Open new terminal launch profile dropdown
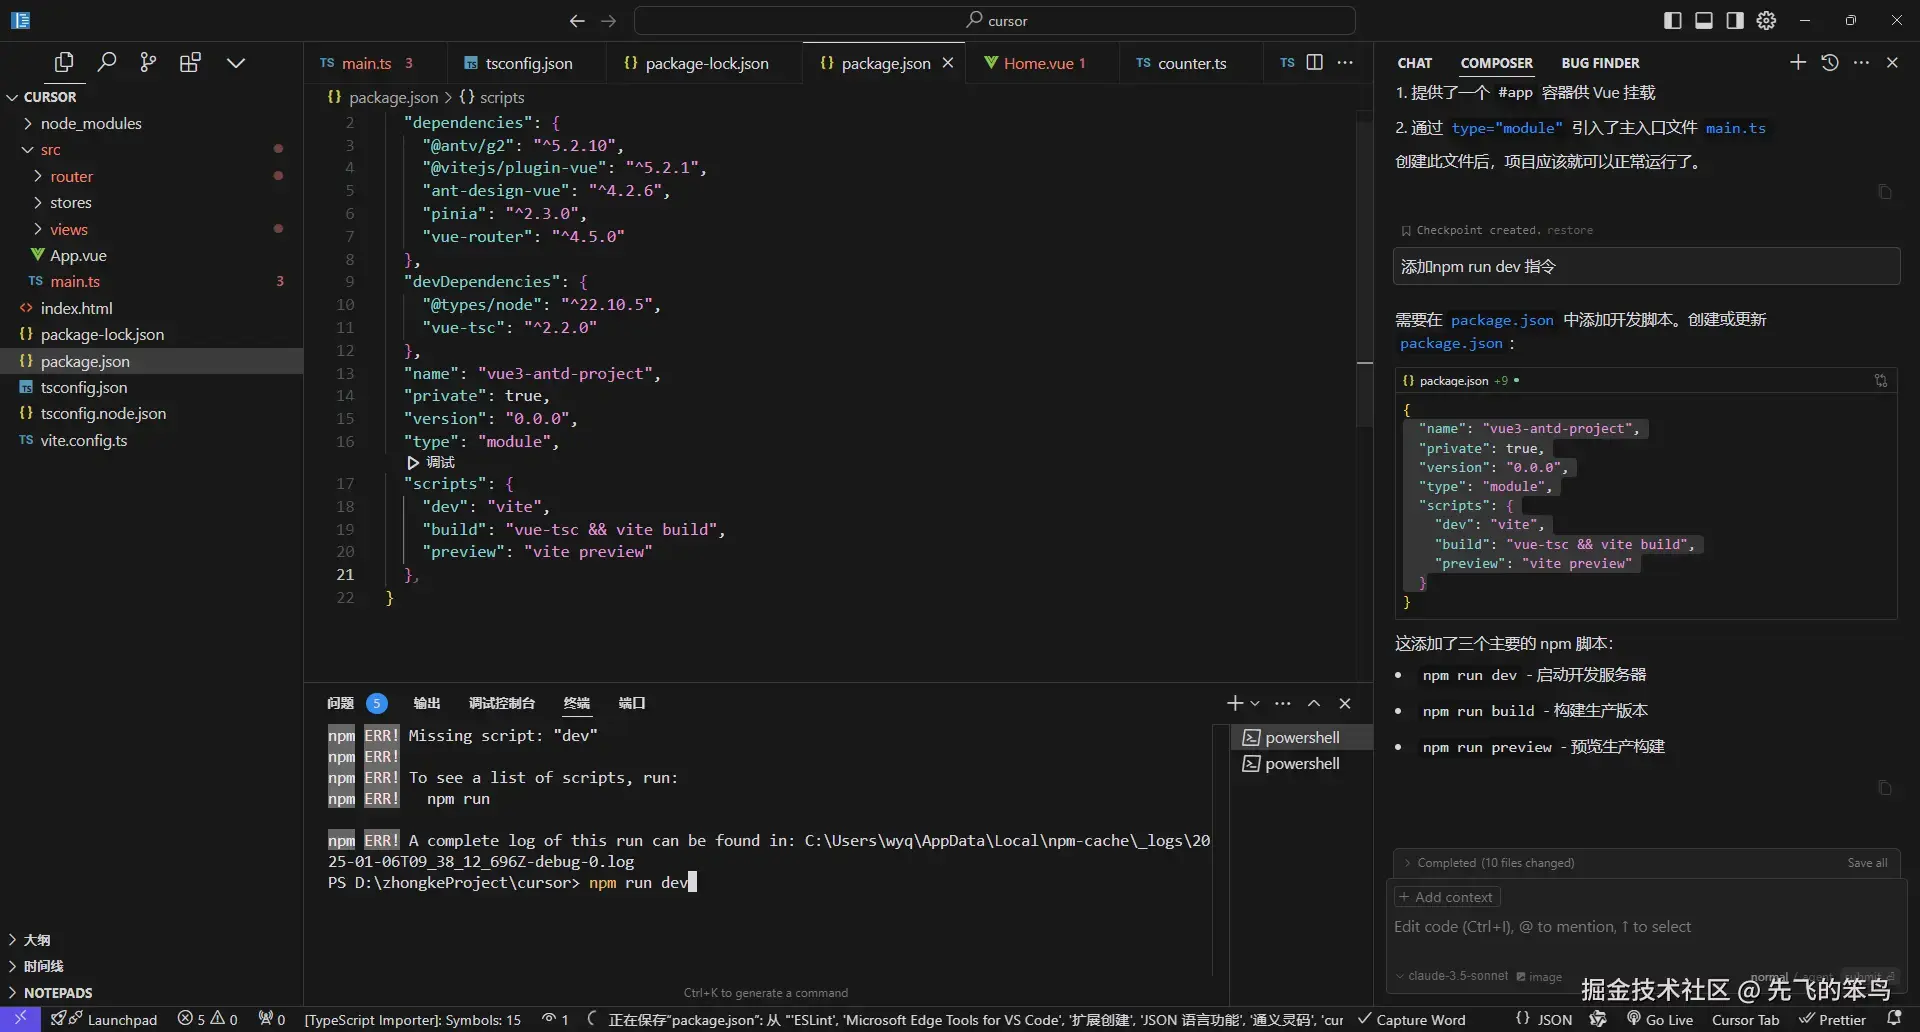The width and height of the screenshot is (1920, 1032). coord(1255,703)
